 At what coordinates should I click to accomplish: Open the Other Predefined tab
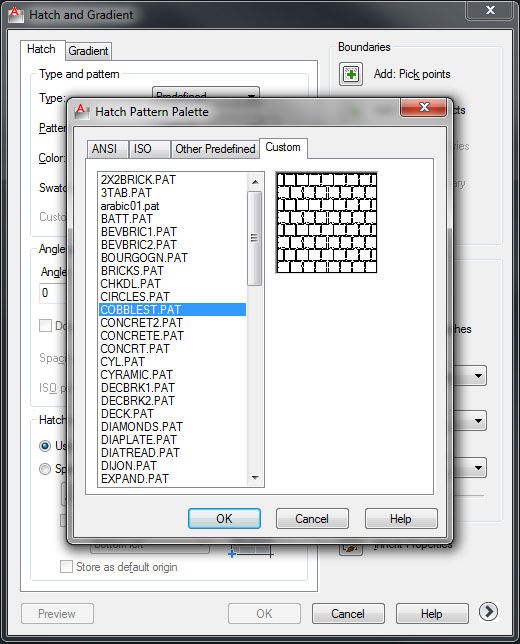[215, 149]
